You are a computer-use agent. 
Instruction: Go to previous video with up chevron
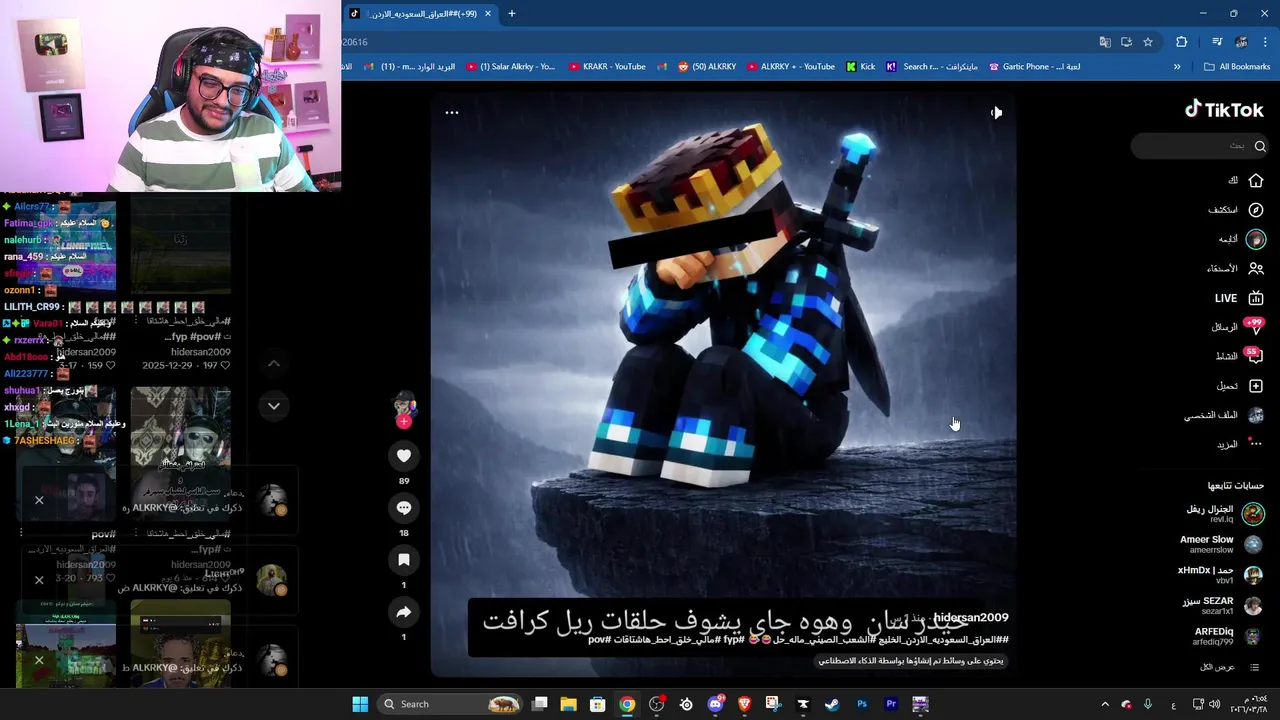(x=274, y=363)
